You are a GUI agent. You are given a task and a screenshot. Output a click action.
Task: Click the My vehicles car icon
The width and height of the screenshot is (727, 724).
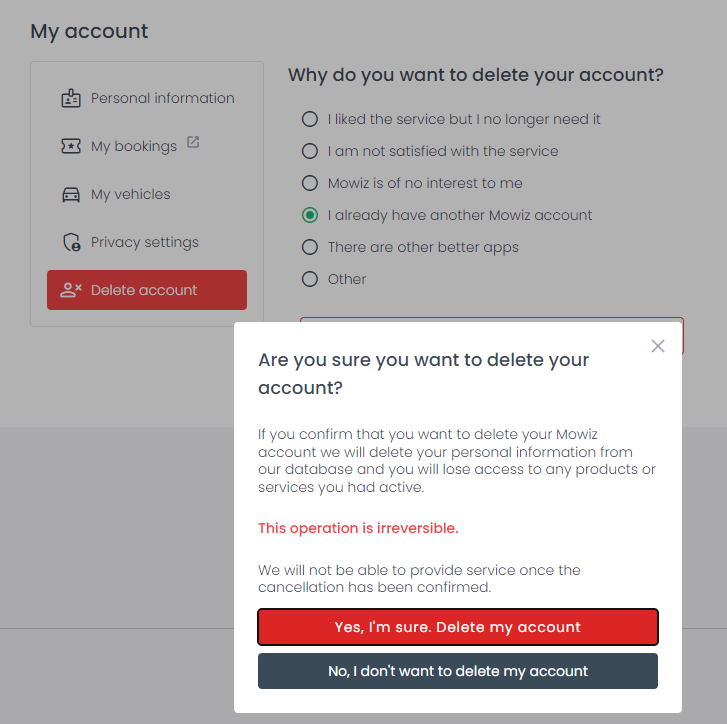point(71,194)
